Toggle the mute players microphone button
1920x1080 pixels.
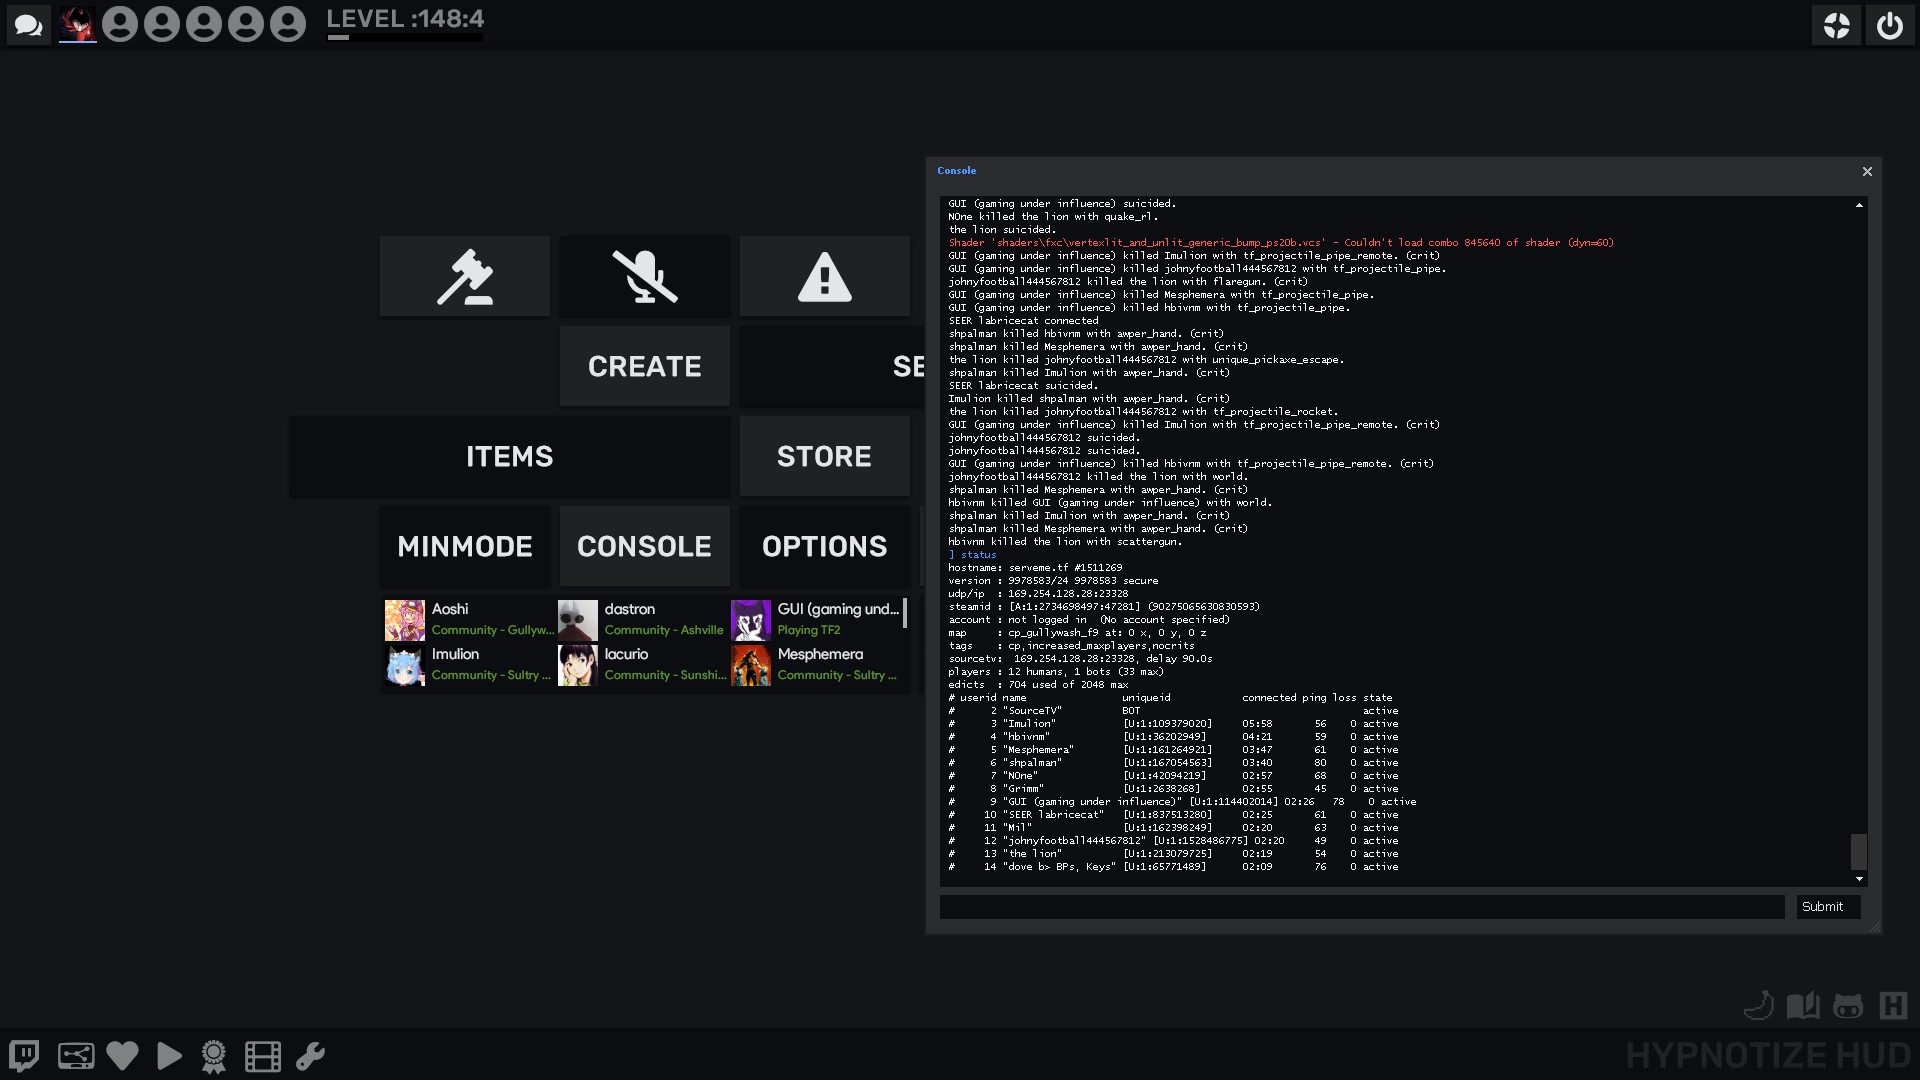pos(645,277)
